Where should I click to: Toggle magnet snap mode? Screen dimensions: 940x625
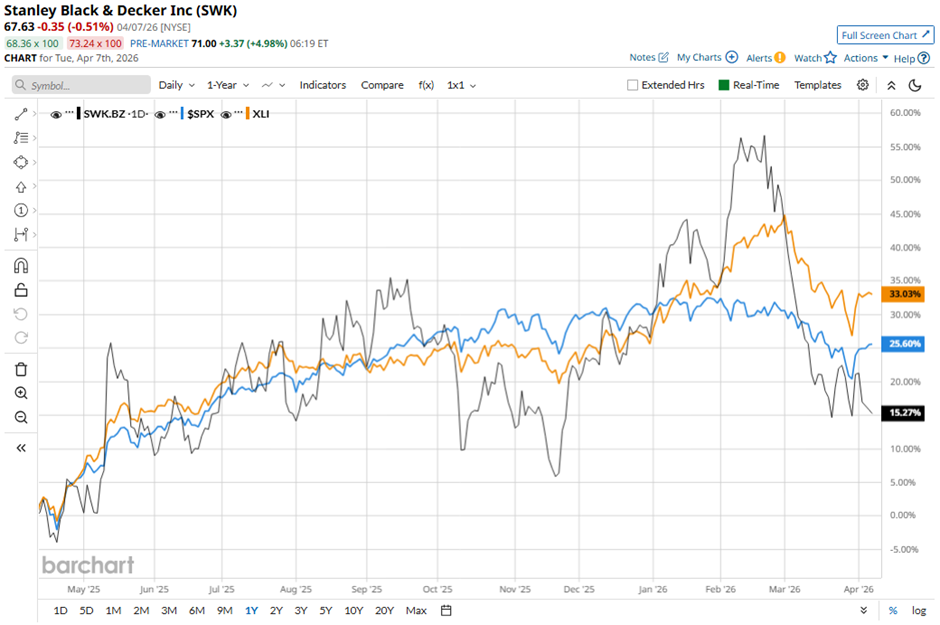(x=21, y=265)
